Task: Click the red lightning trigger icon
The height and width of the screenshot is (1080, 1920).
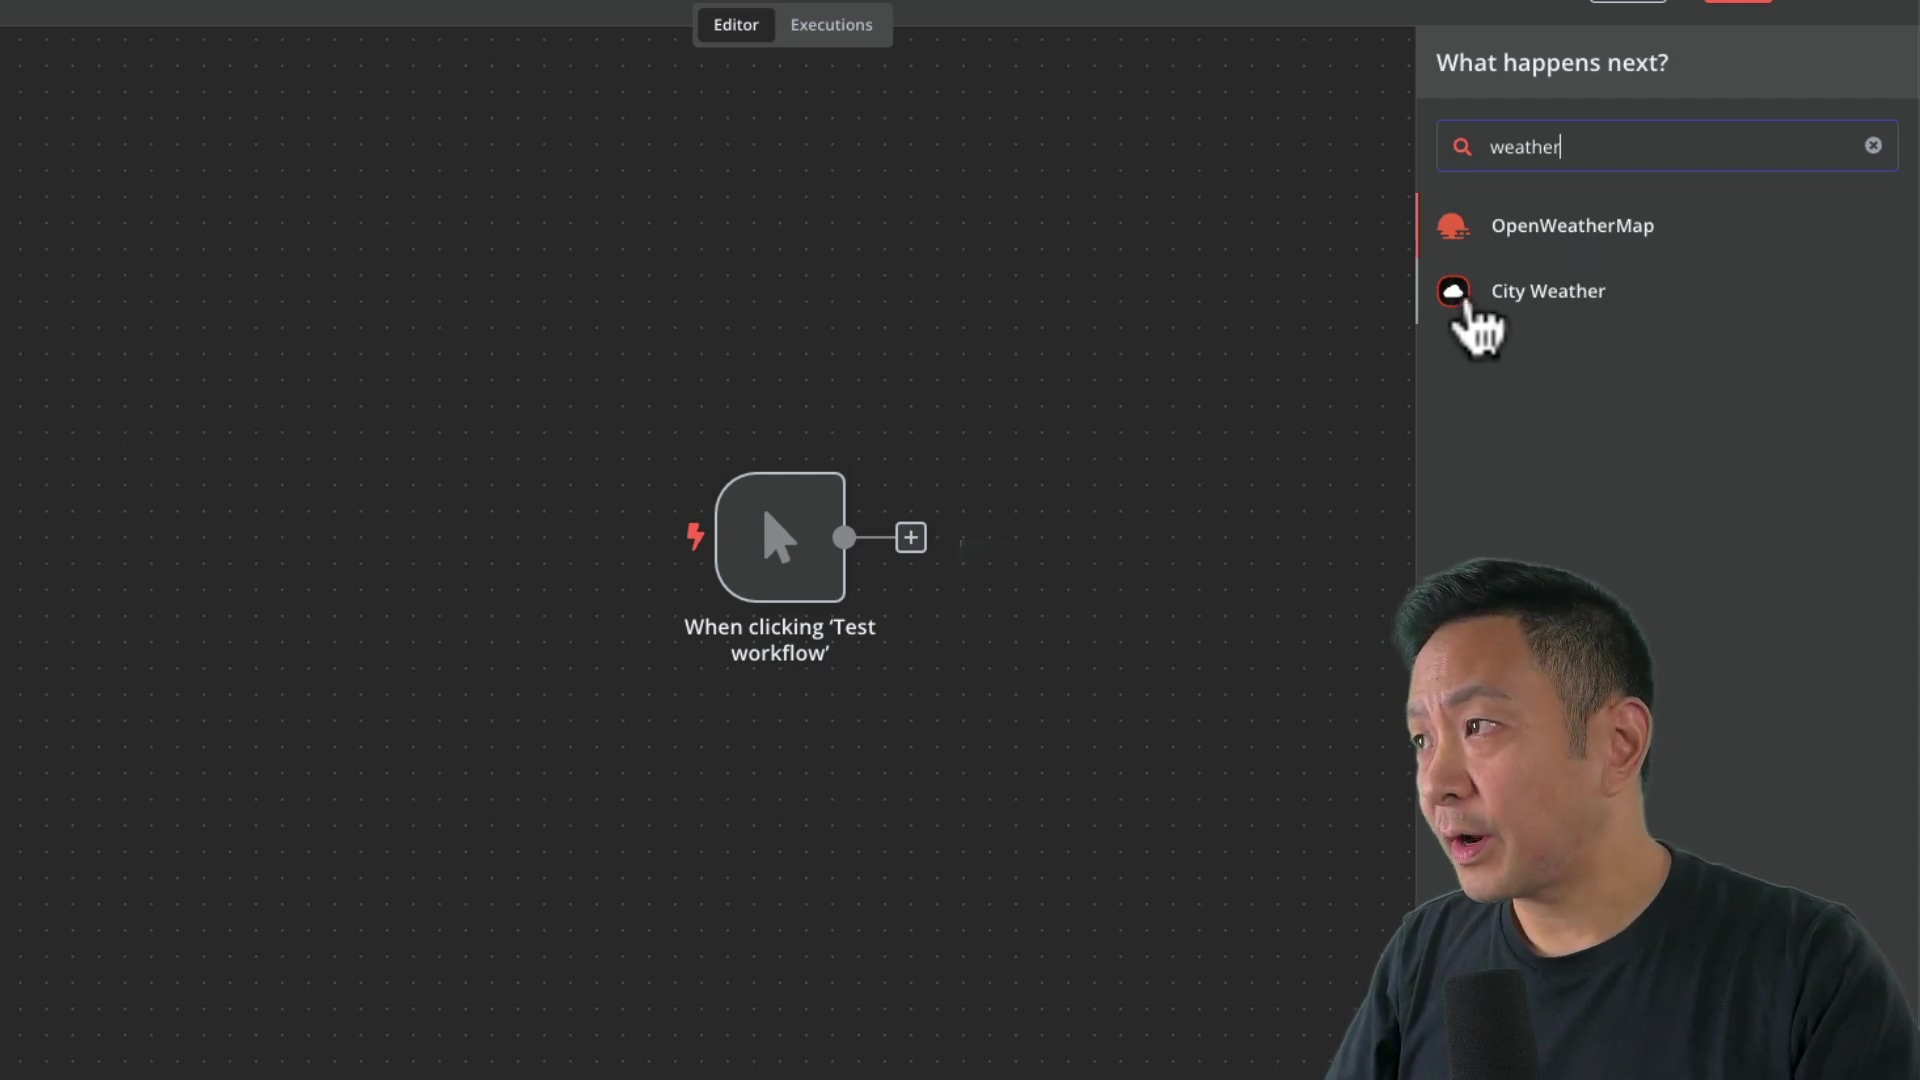Action: coord(695,536)
